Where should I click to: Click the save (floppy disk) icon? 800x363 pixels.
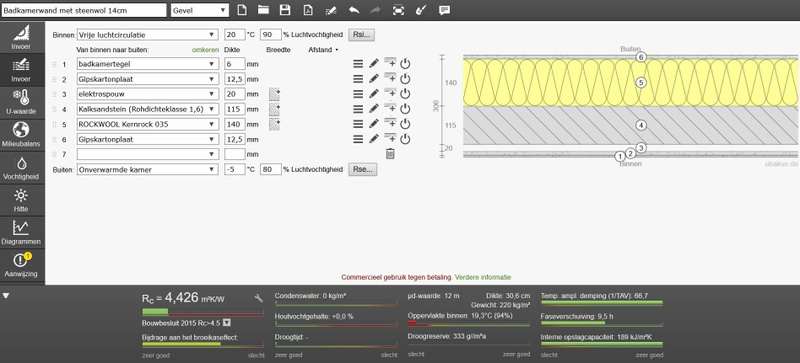click(285, 10)
